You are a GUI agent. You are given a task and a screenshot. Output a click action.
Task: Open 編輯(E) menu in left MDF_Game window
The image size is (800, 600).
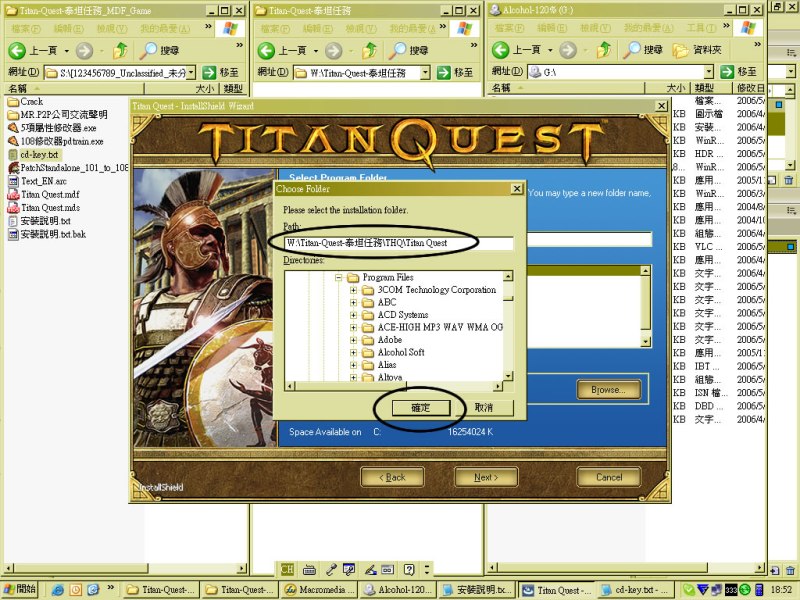pyautogui.click(x=68, y=29)
